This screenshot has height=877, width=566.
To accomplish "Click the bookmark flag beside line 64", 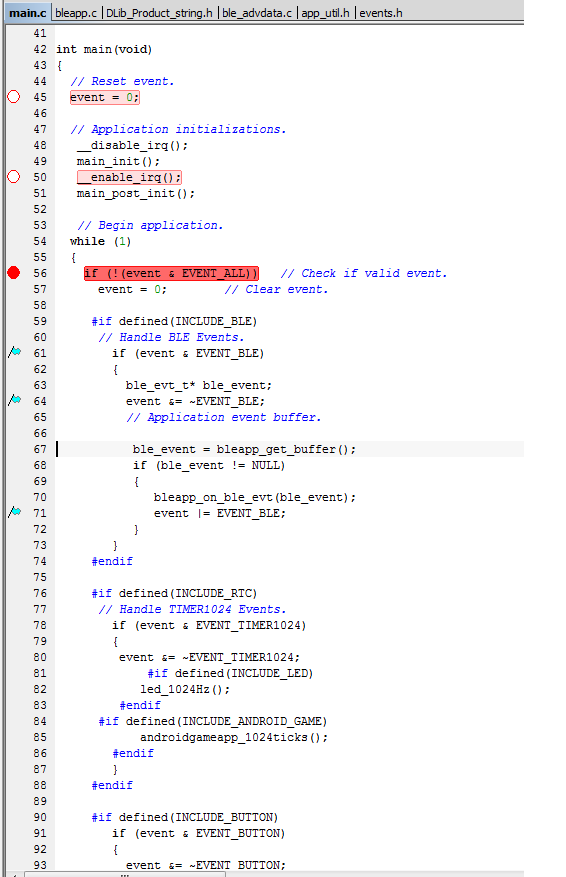I will [x=15, y=400].
